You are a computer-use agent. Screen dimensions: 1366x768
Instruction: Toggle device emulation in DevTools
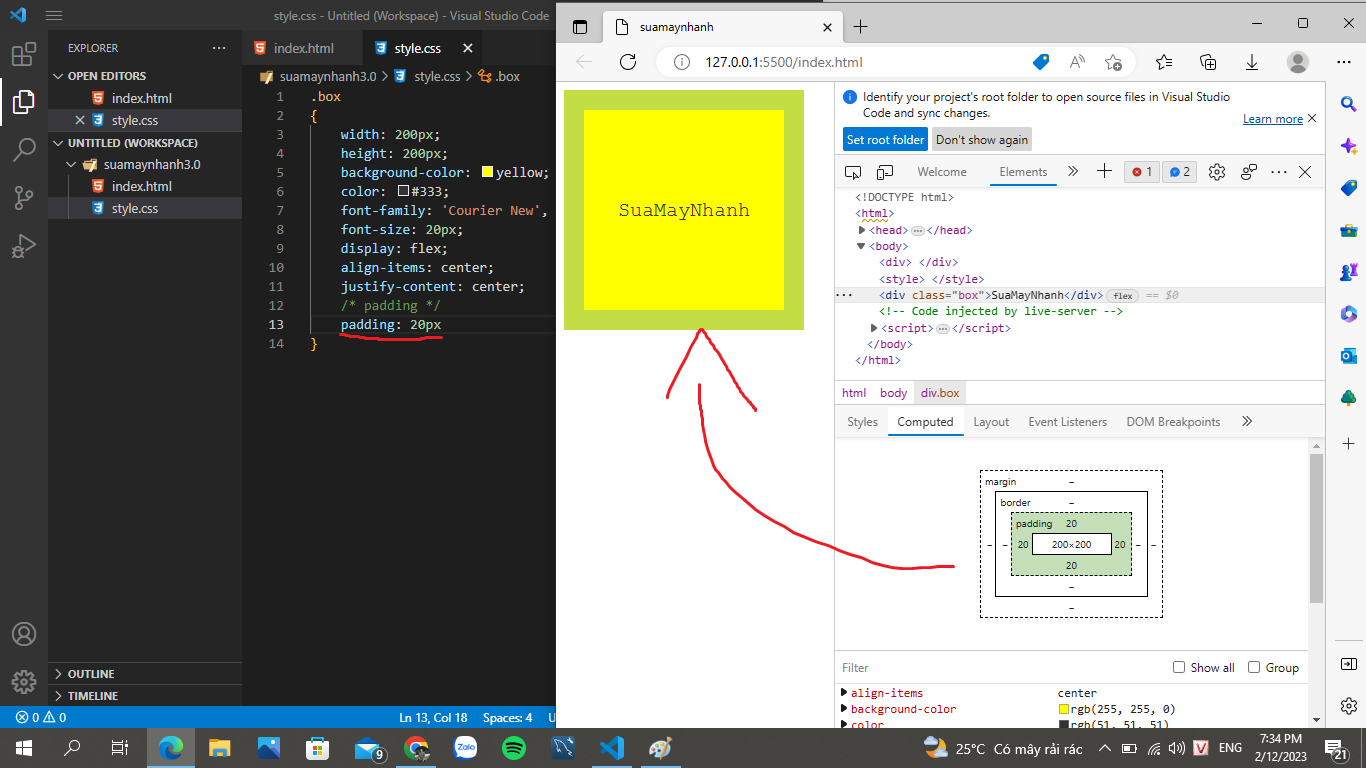pyautogui.click(x=885, y=172)
